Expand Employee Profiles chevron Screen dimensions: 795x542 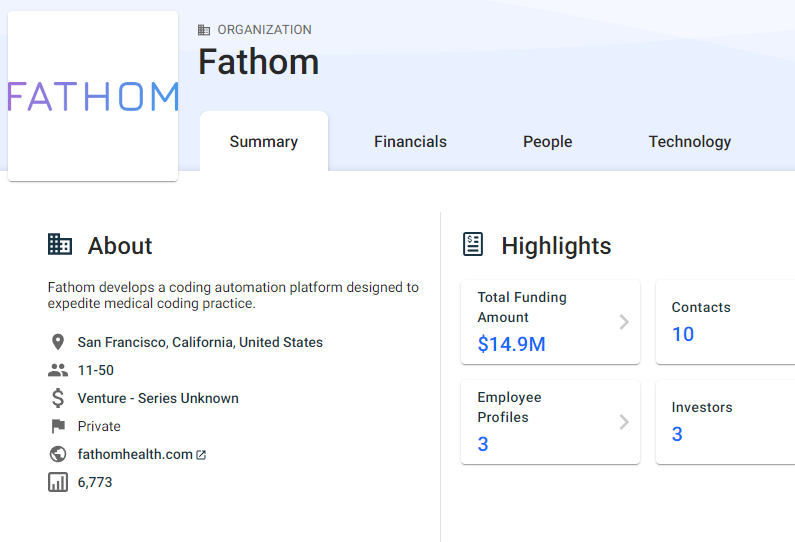(x=624, y=422)
